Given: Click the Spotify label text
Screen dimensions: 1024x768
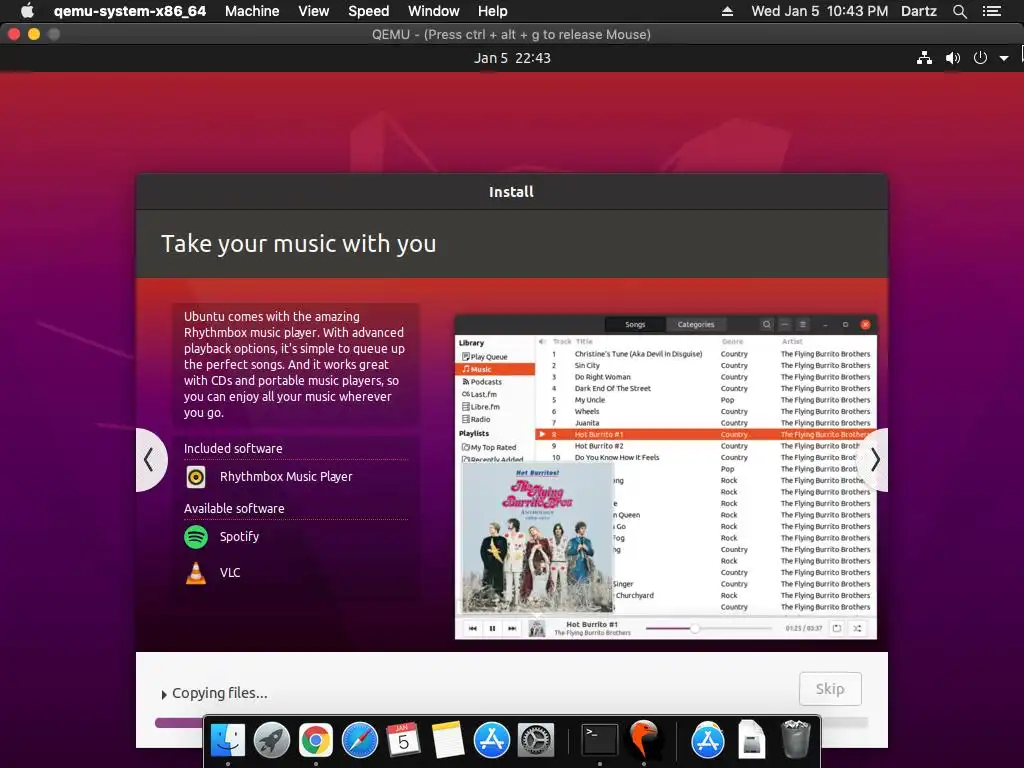Looking at the screenshot, I should pyautogui.click(x=239, y=537).
